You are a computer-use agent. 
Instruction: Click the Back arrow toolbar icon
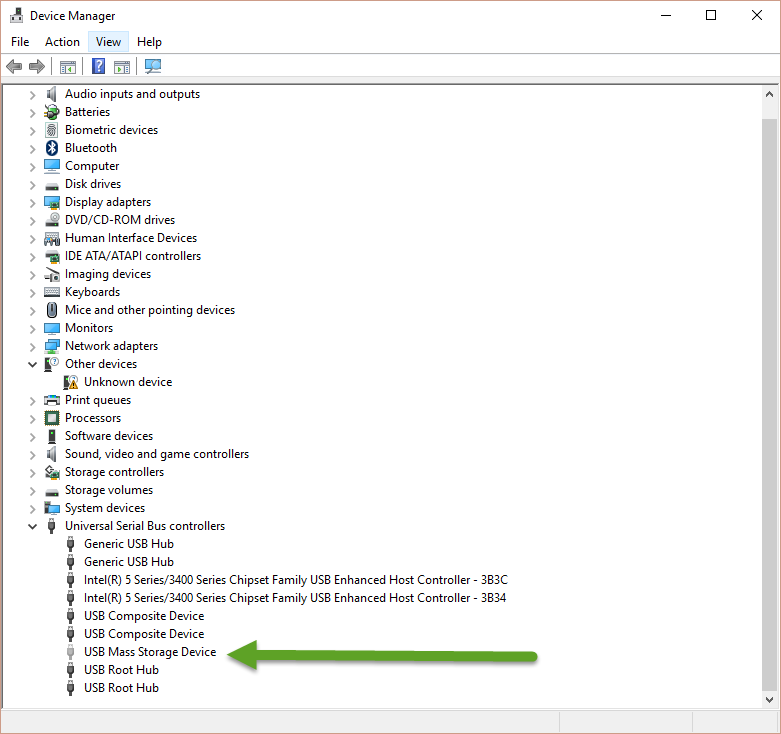(x=14, y=66)
